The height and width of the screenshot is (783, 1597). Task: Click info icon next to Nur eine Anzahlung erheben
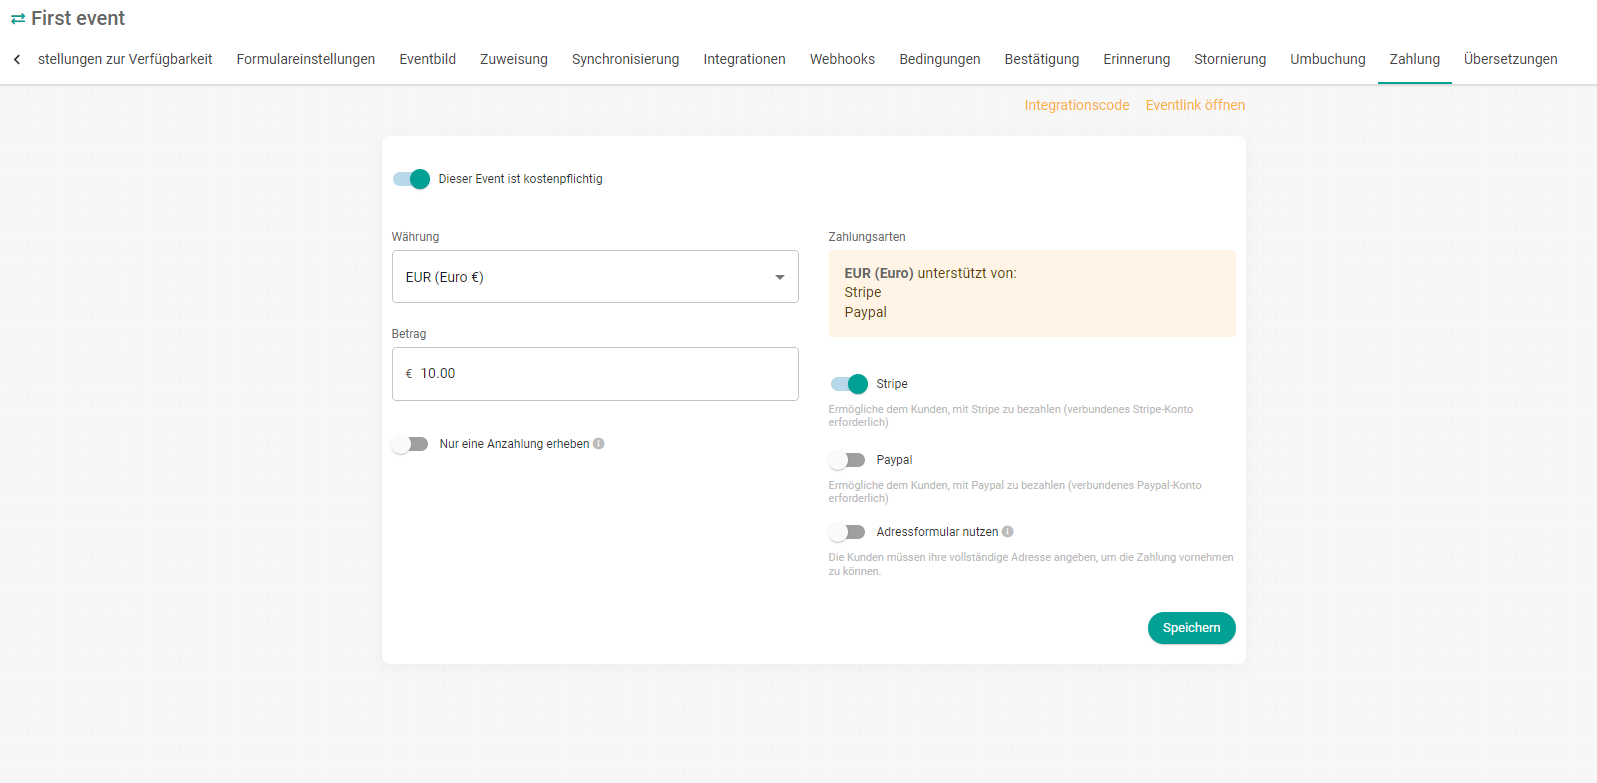point(598,444)
